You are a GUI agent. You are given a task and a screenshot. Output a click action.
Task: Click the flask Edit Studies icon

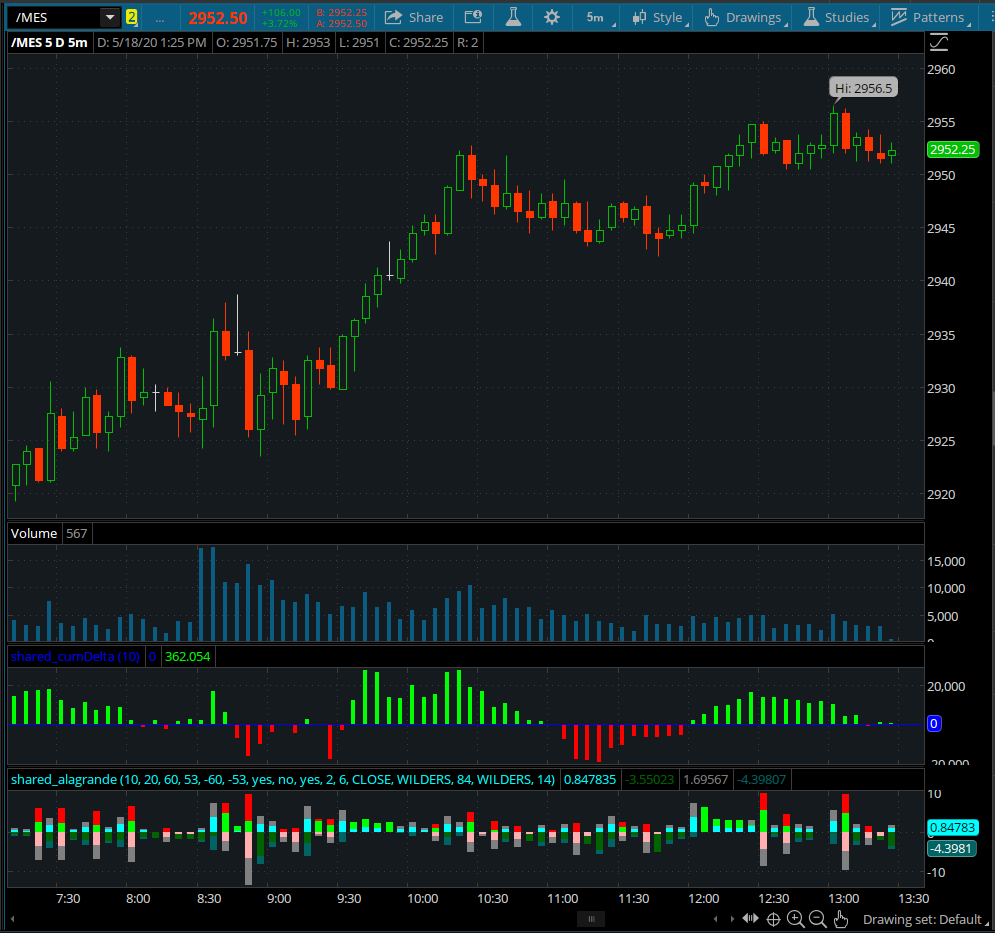[x=513, y=17]
